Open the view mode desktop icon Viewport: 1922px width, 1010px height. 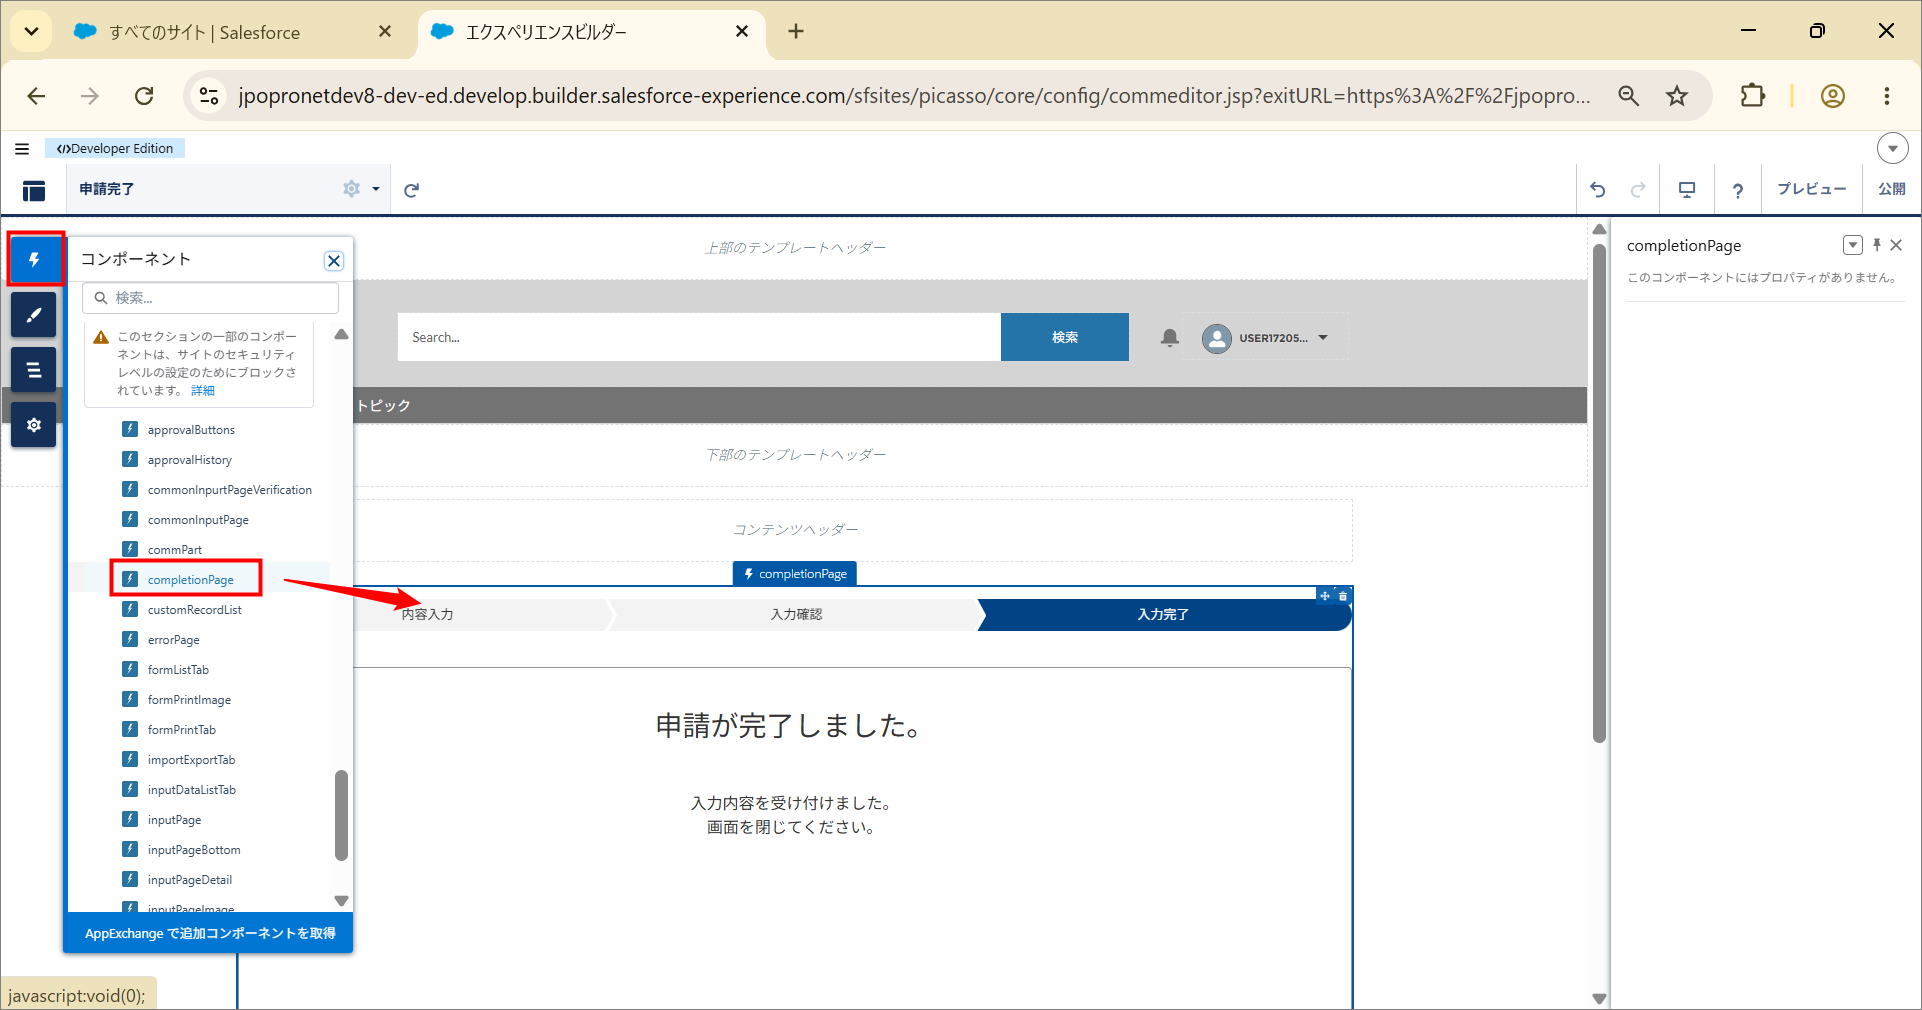[1687, 190]
